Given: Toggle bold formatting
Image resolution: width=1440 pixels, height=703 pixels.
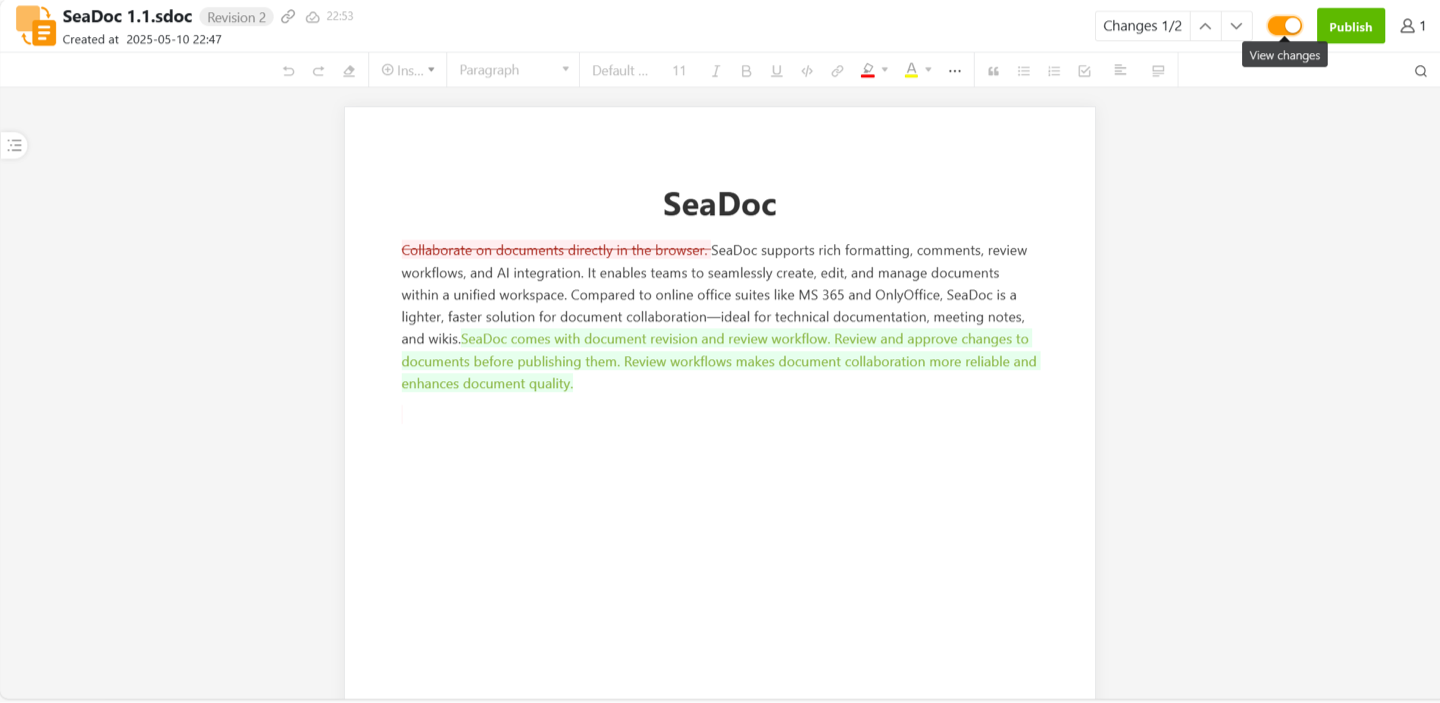Looking at the screenshot, I should pos(746,71).
